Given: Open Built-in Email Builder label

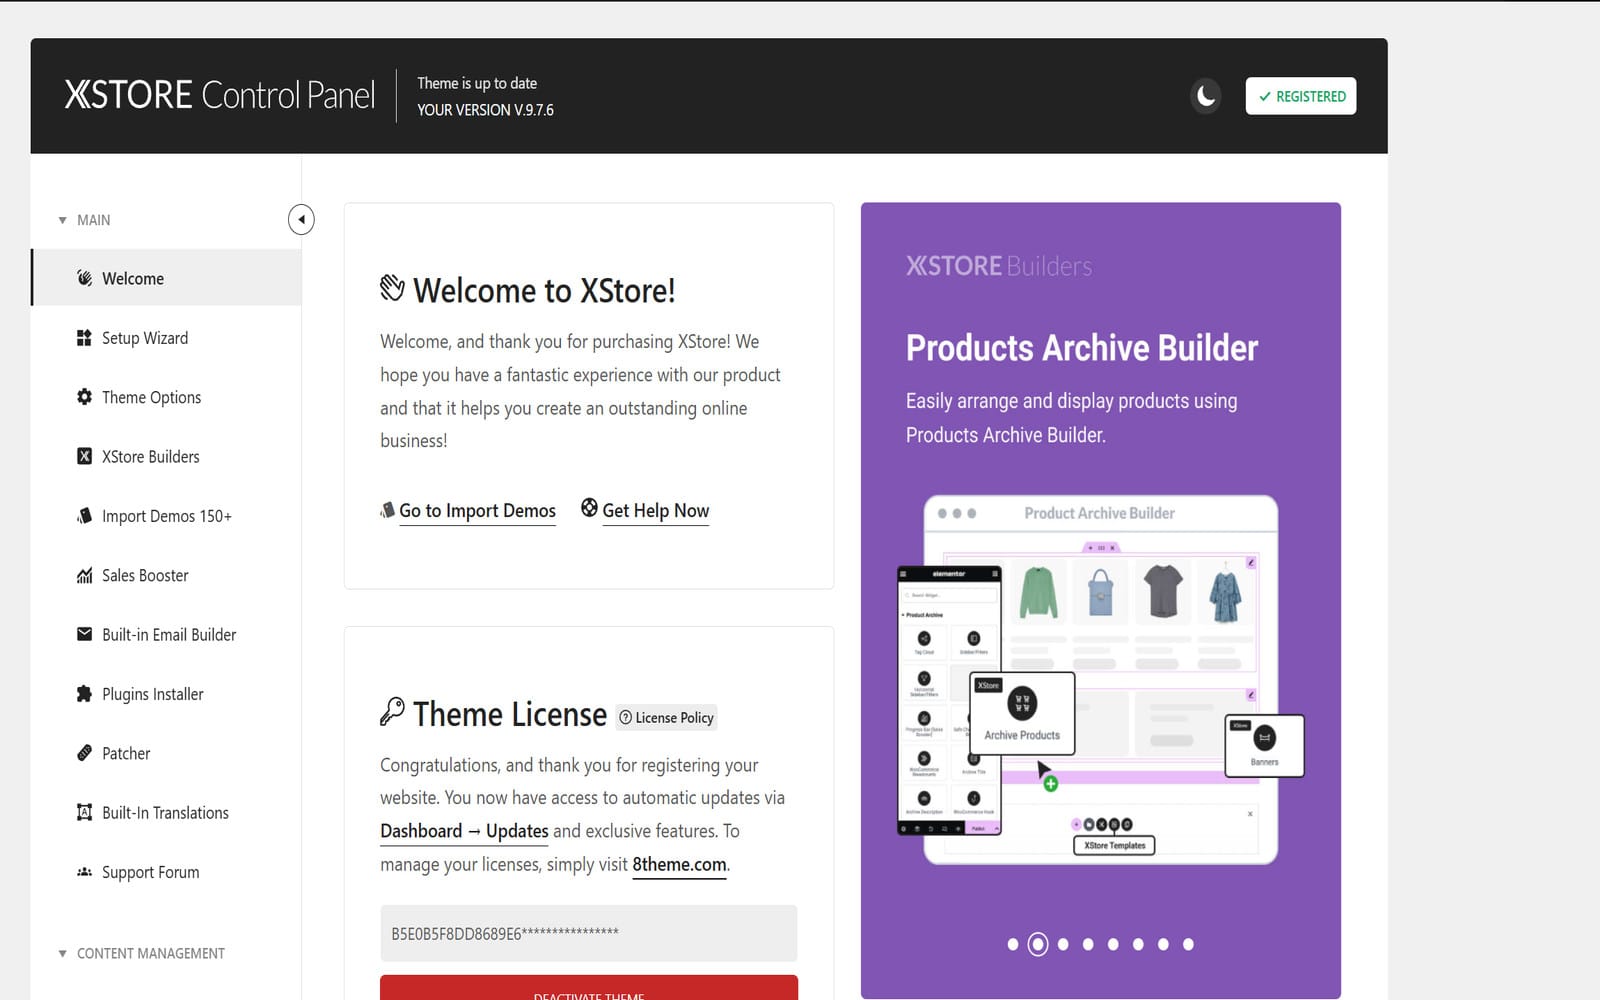Looking at the screenshot, I should pos(169,635).
